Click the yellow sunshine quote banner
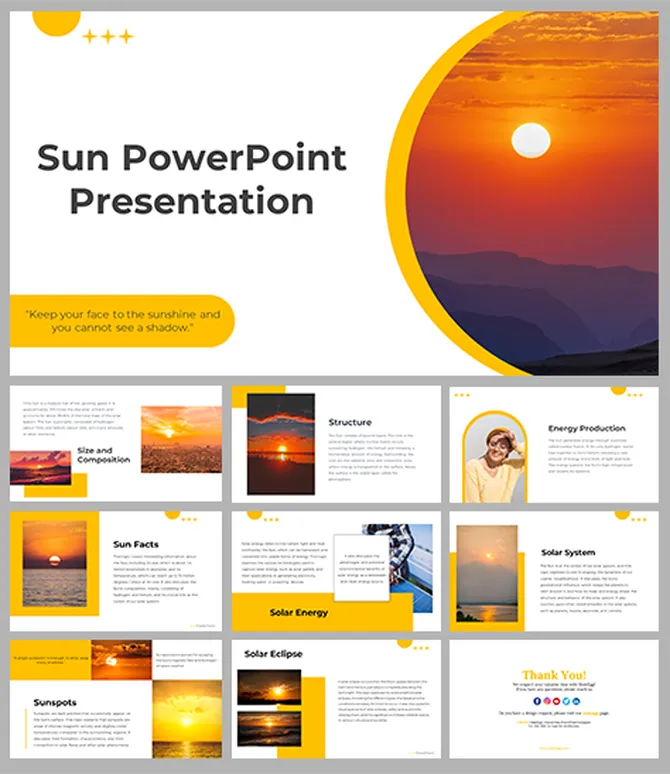Viewport: 670px width, 774px height. coord(122,321)
